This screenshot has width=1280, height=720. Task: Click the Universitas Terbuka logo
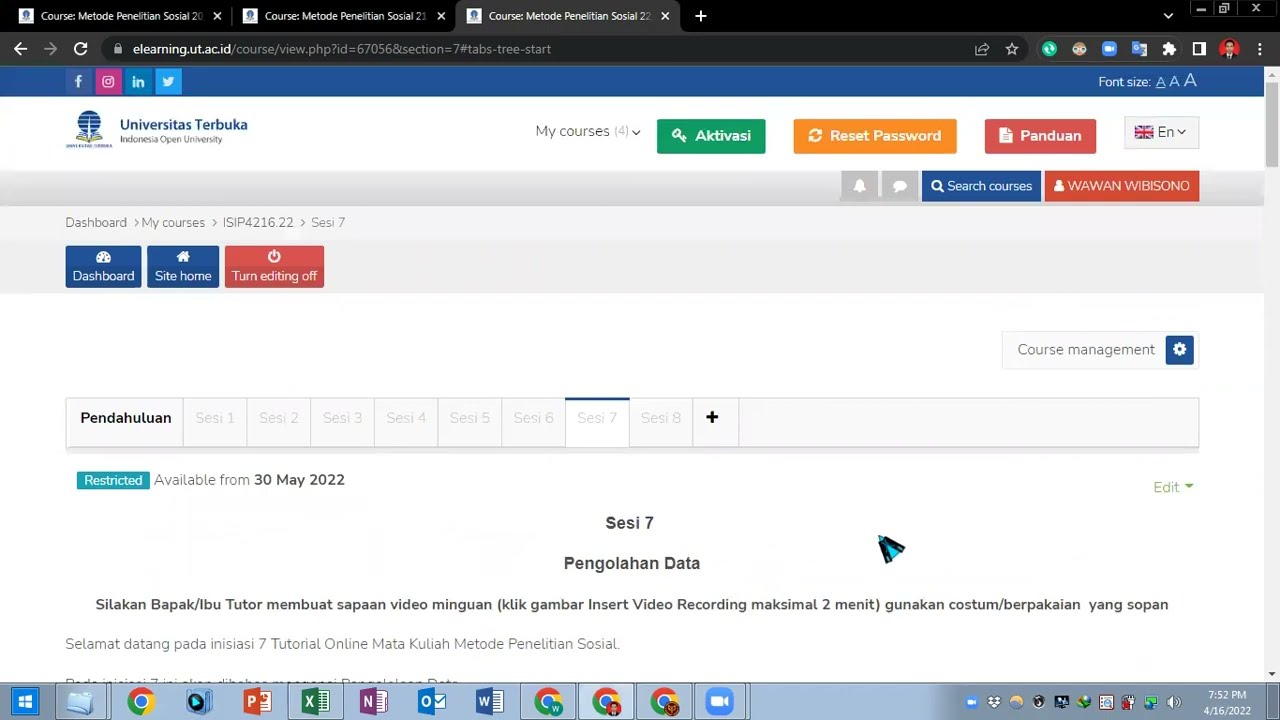tap(157, 130)
